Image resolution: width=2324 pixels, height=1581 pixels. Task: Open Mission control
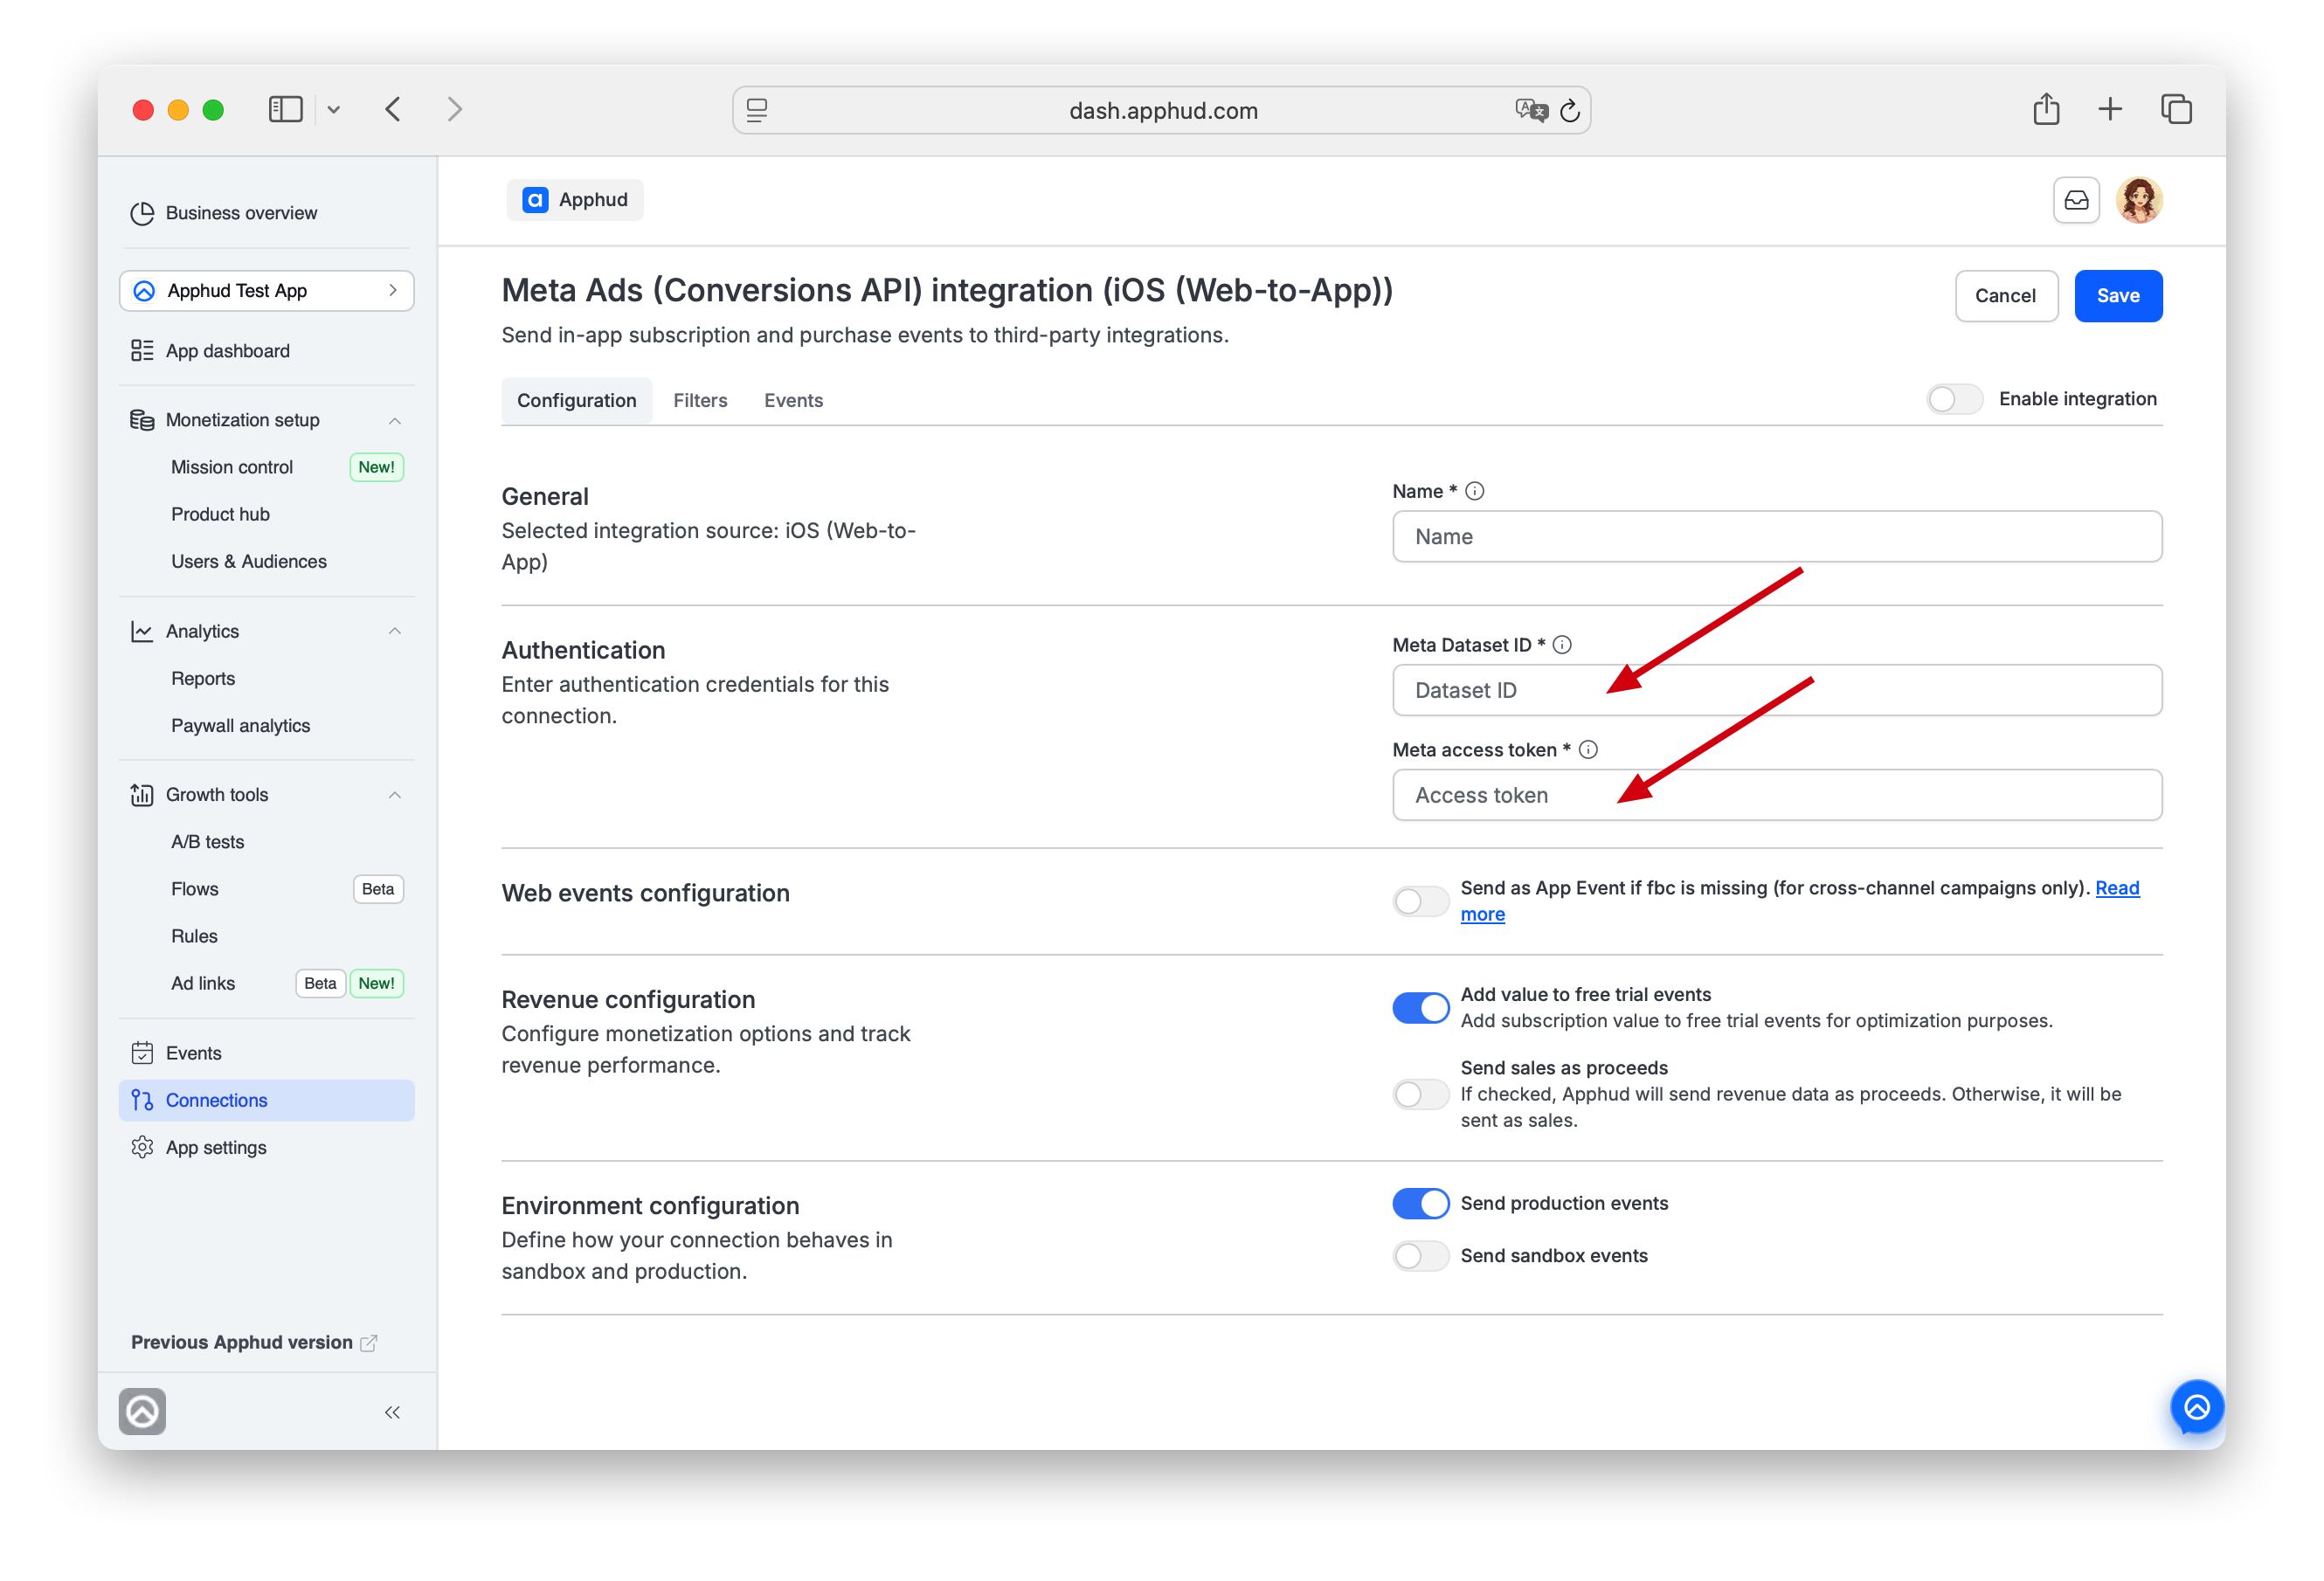(x=232, y=467)
